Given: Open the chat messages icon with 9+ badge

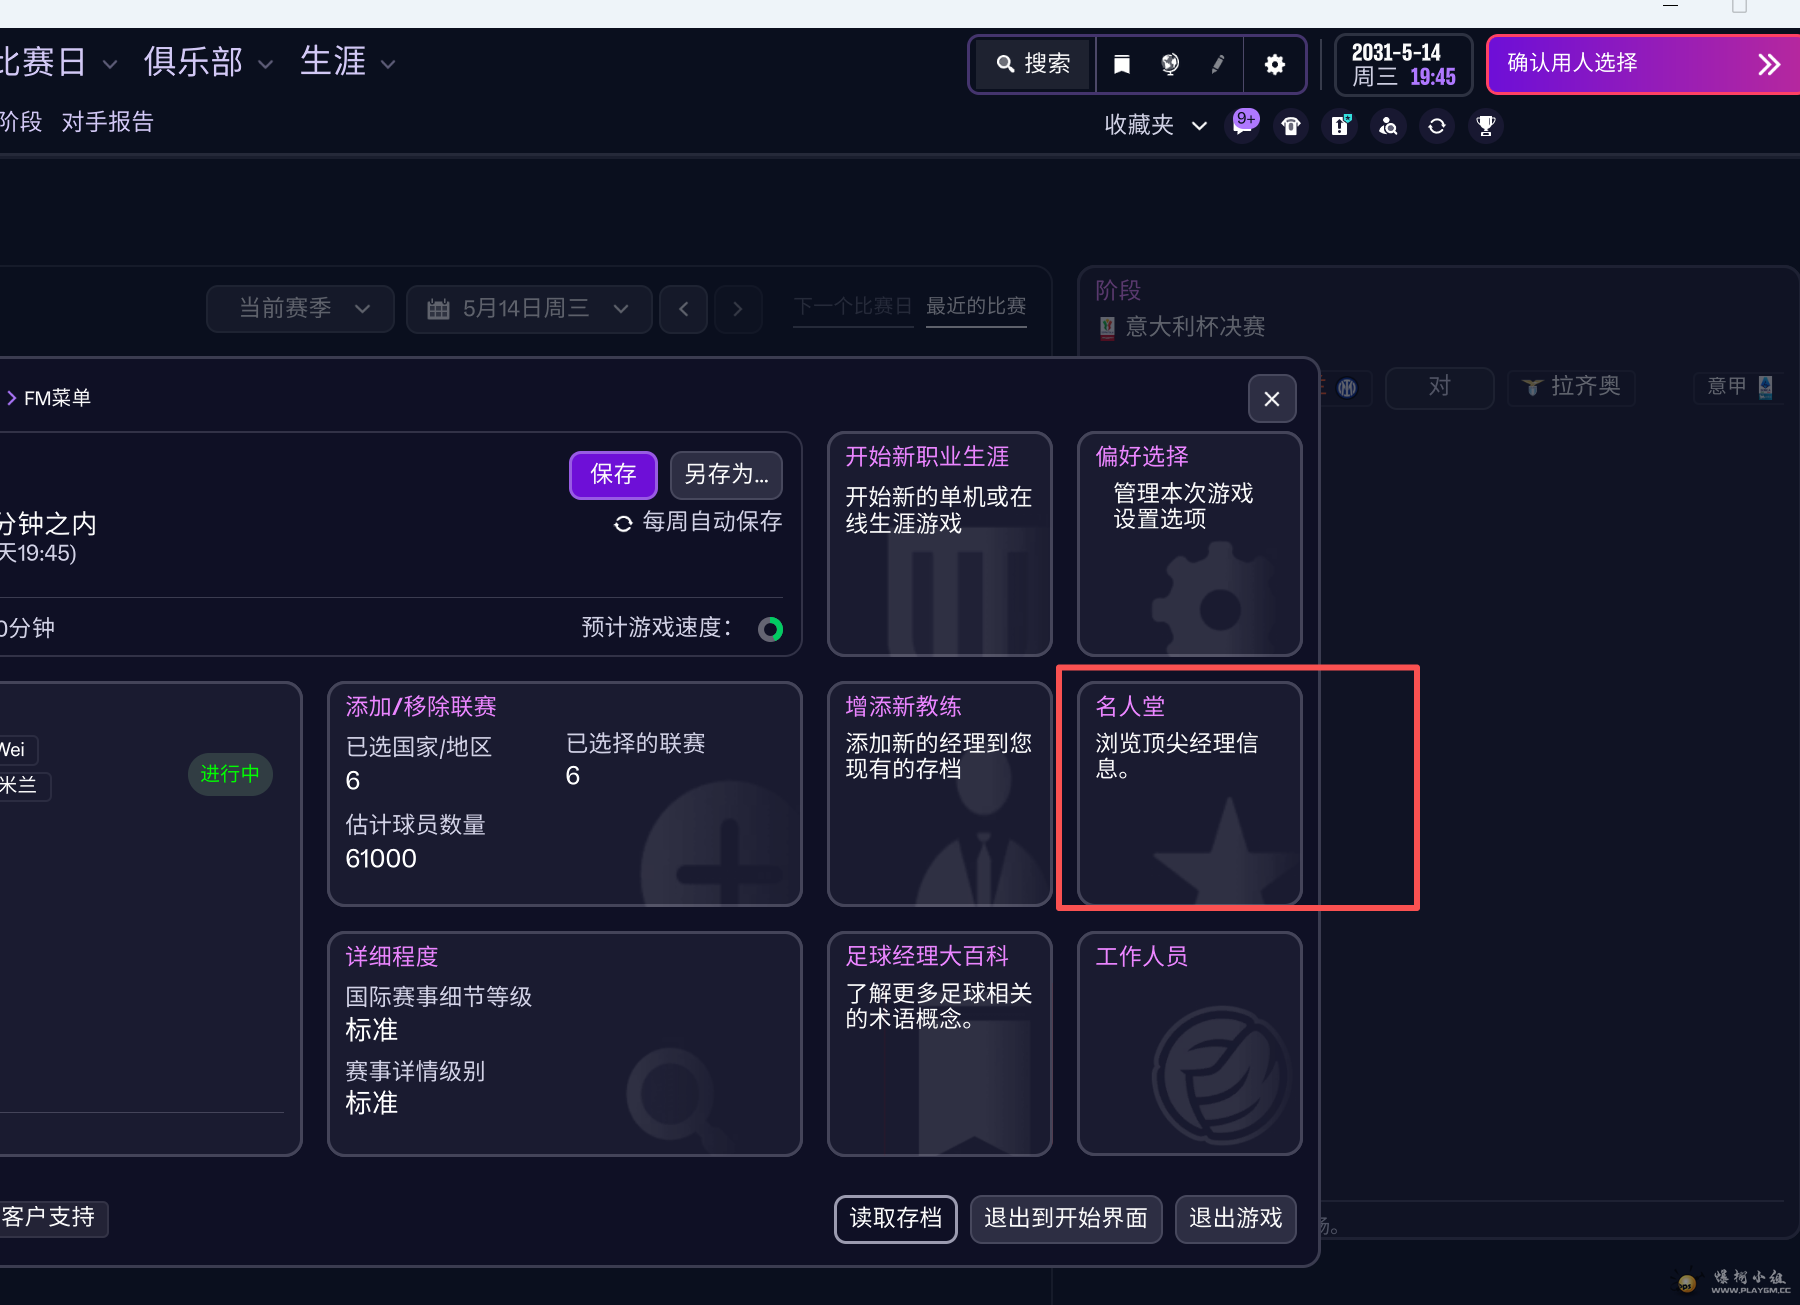Looking at the screenshot, I should coord(1243,126).
